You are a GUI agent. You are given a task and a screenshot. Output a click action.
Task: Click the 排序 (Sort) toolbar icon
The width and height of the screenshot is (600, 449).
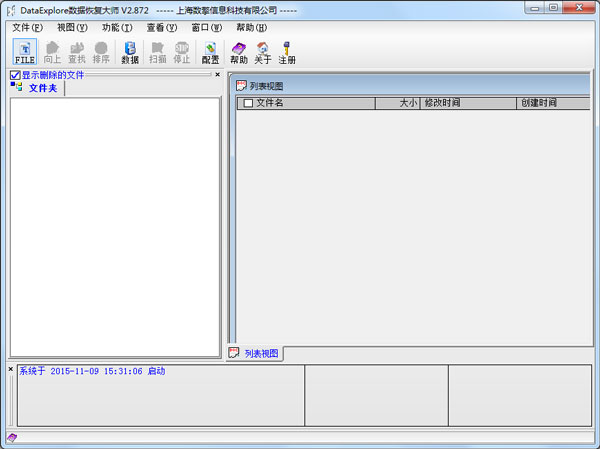point(101,52)
